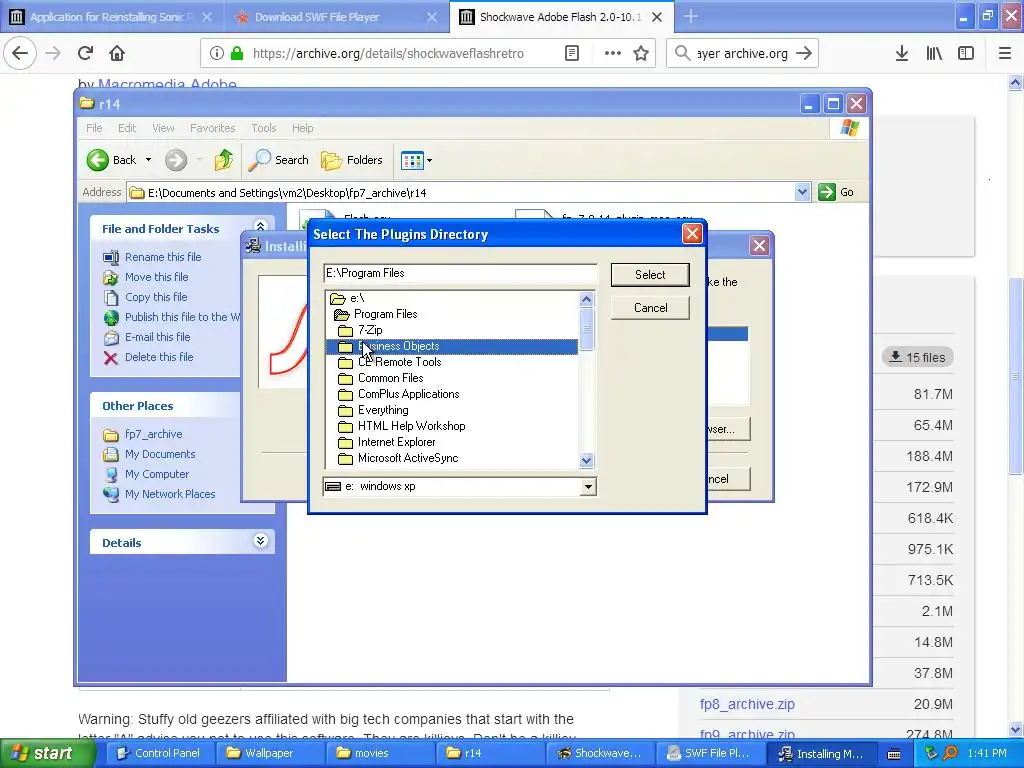1024x768 pixels.
Task: Click folder list scroll up arrow
Action: tap(586, 299)
